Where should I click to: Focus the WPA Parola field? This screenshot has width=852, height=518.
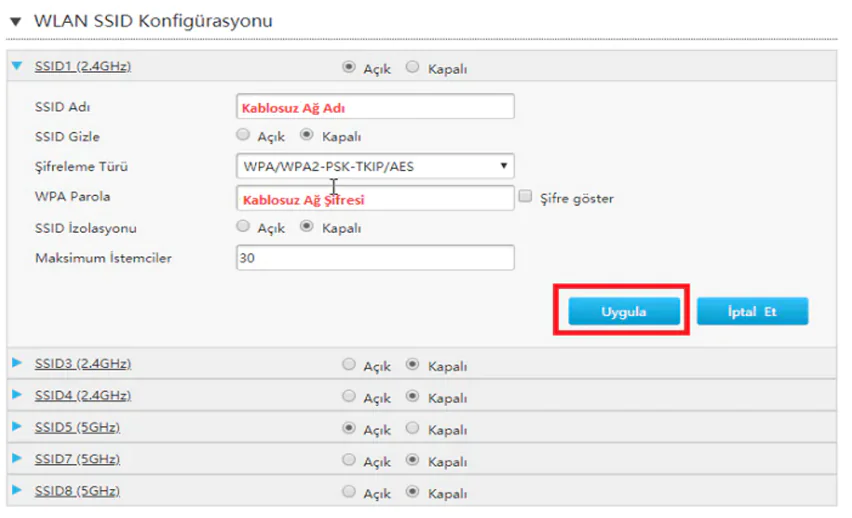(x=375, y=198)
